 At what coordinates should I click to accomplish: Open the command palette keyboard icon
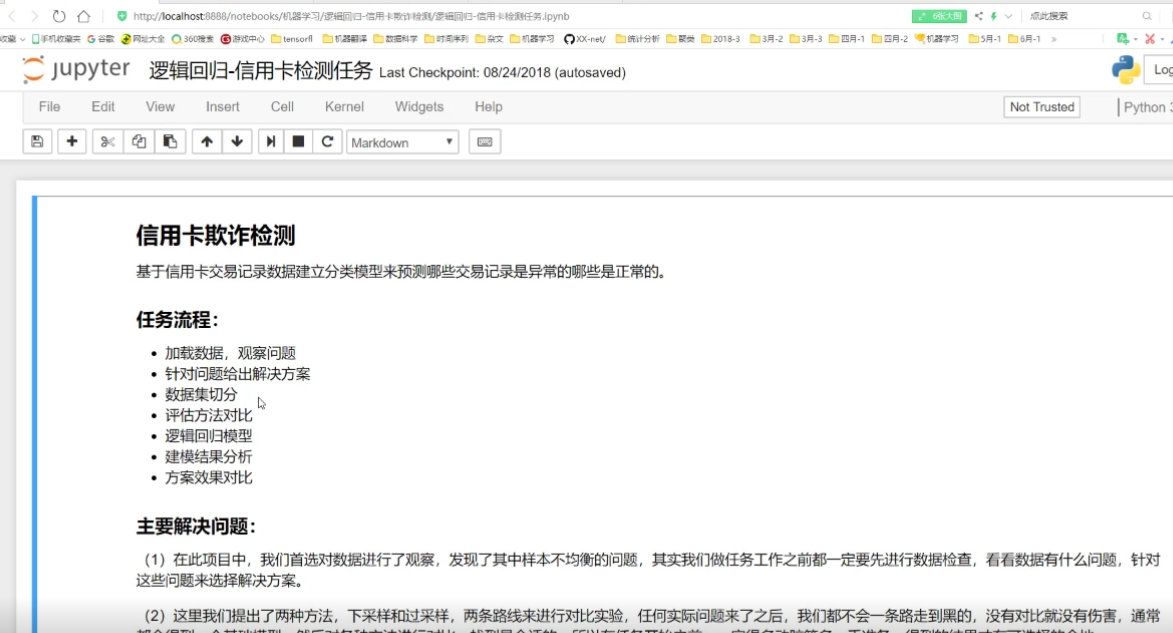pyautogui.click(x=485, y=142)
